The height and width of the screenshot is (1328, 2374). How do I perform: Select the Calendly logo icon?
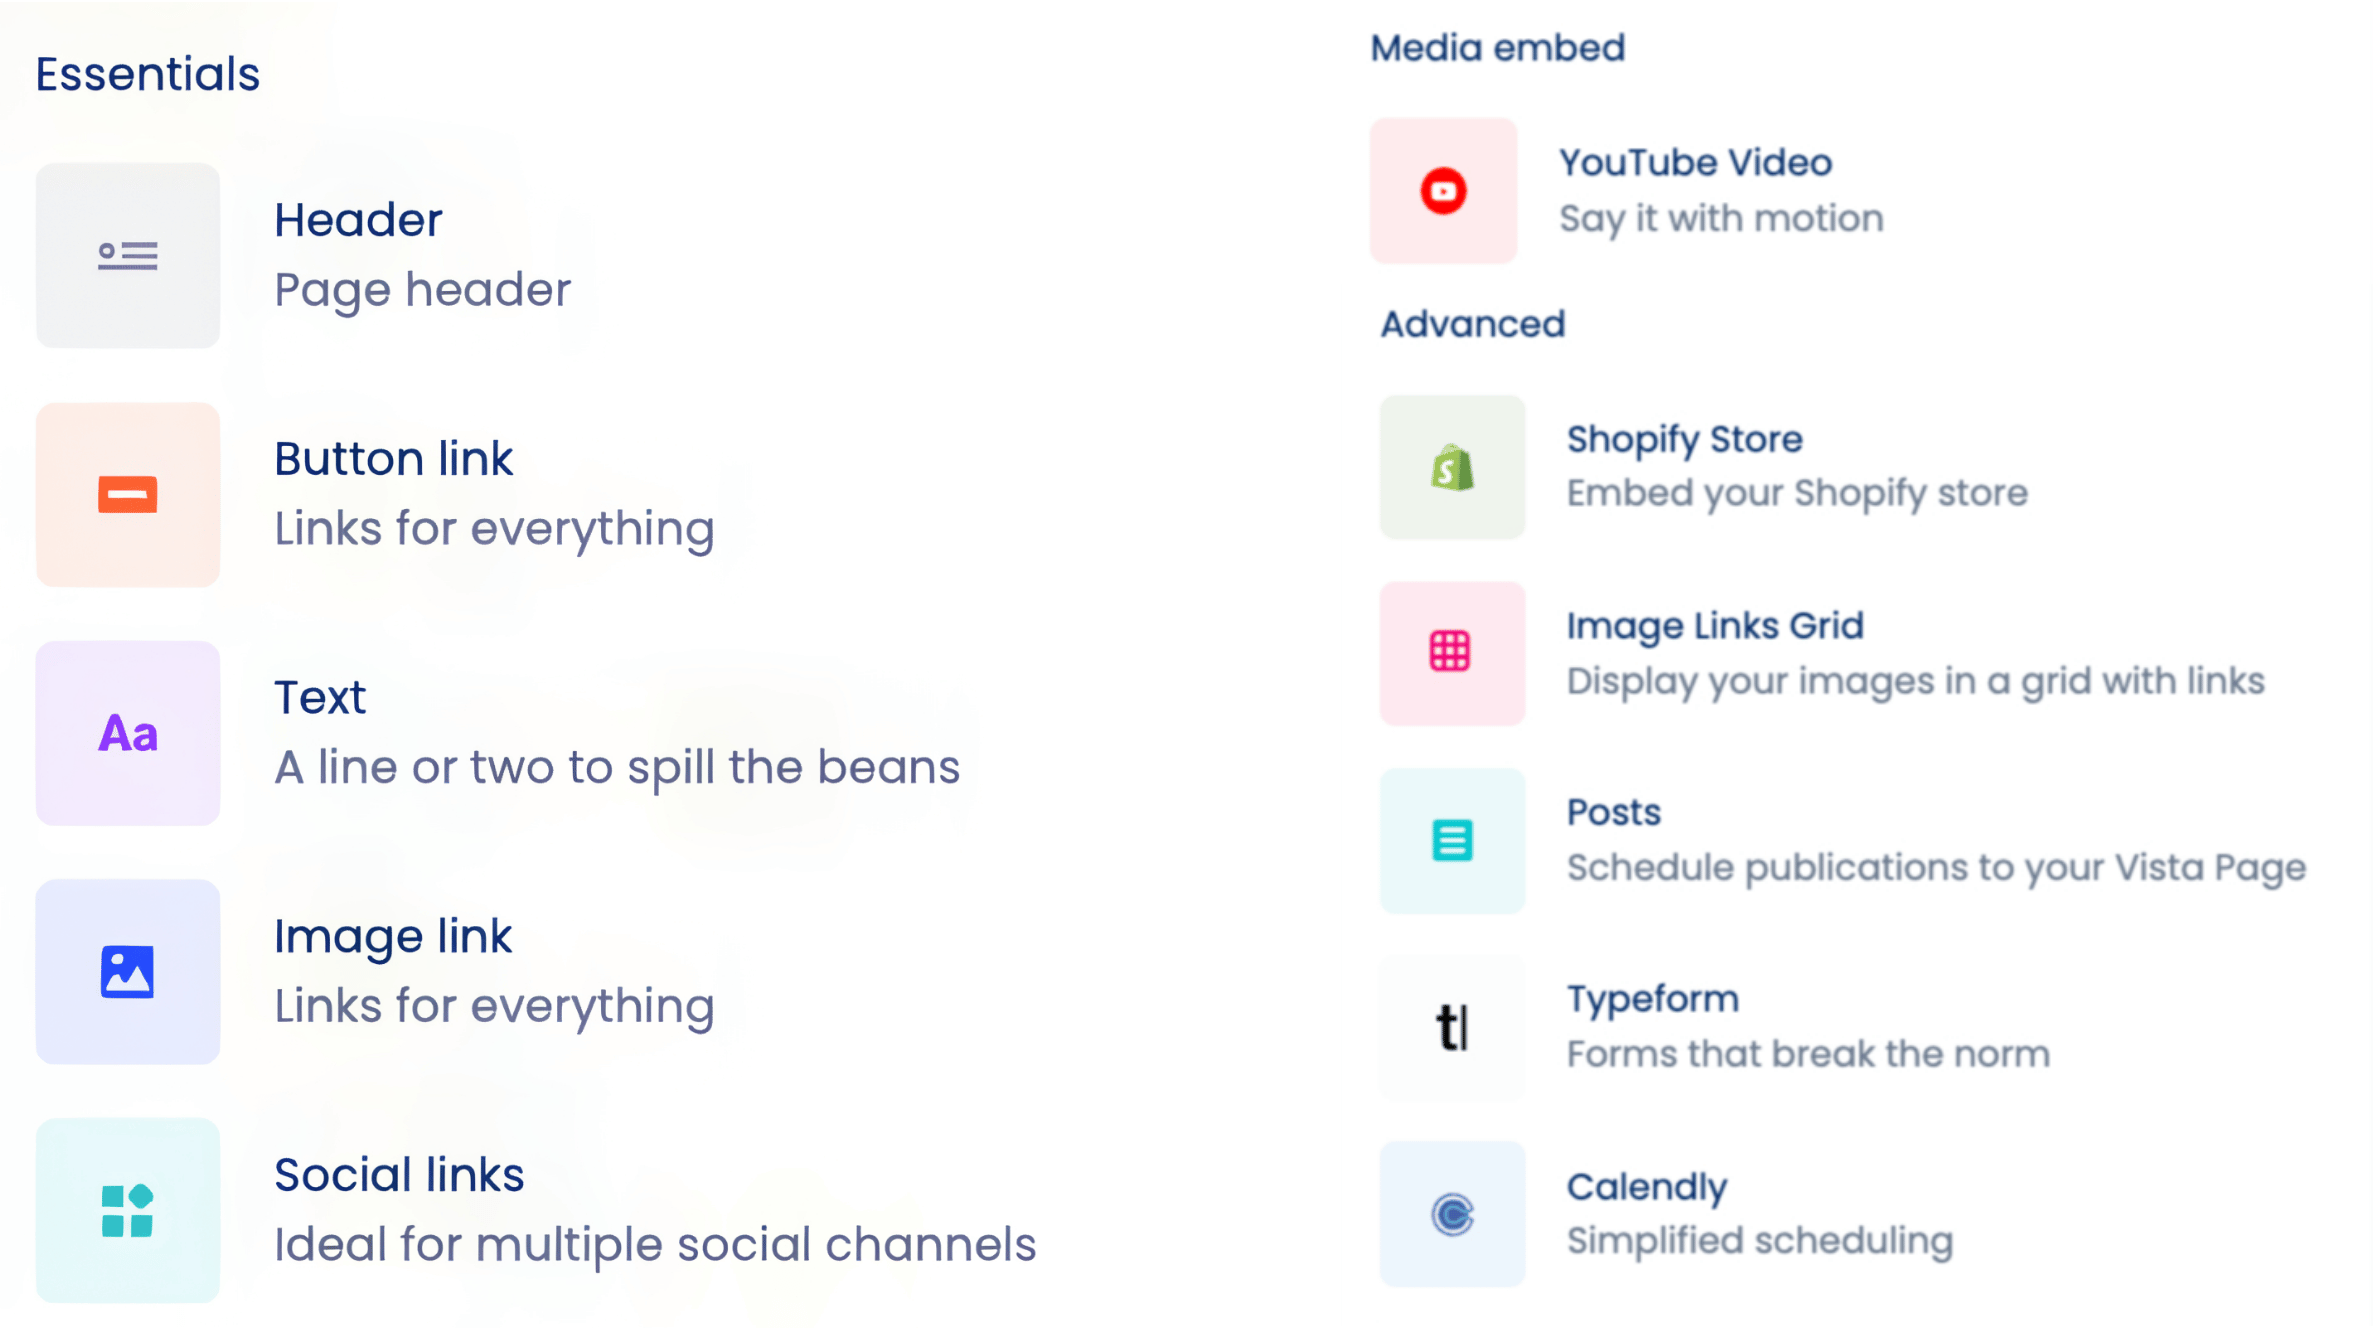(x=1452, y=1214)
